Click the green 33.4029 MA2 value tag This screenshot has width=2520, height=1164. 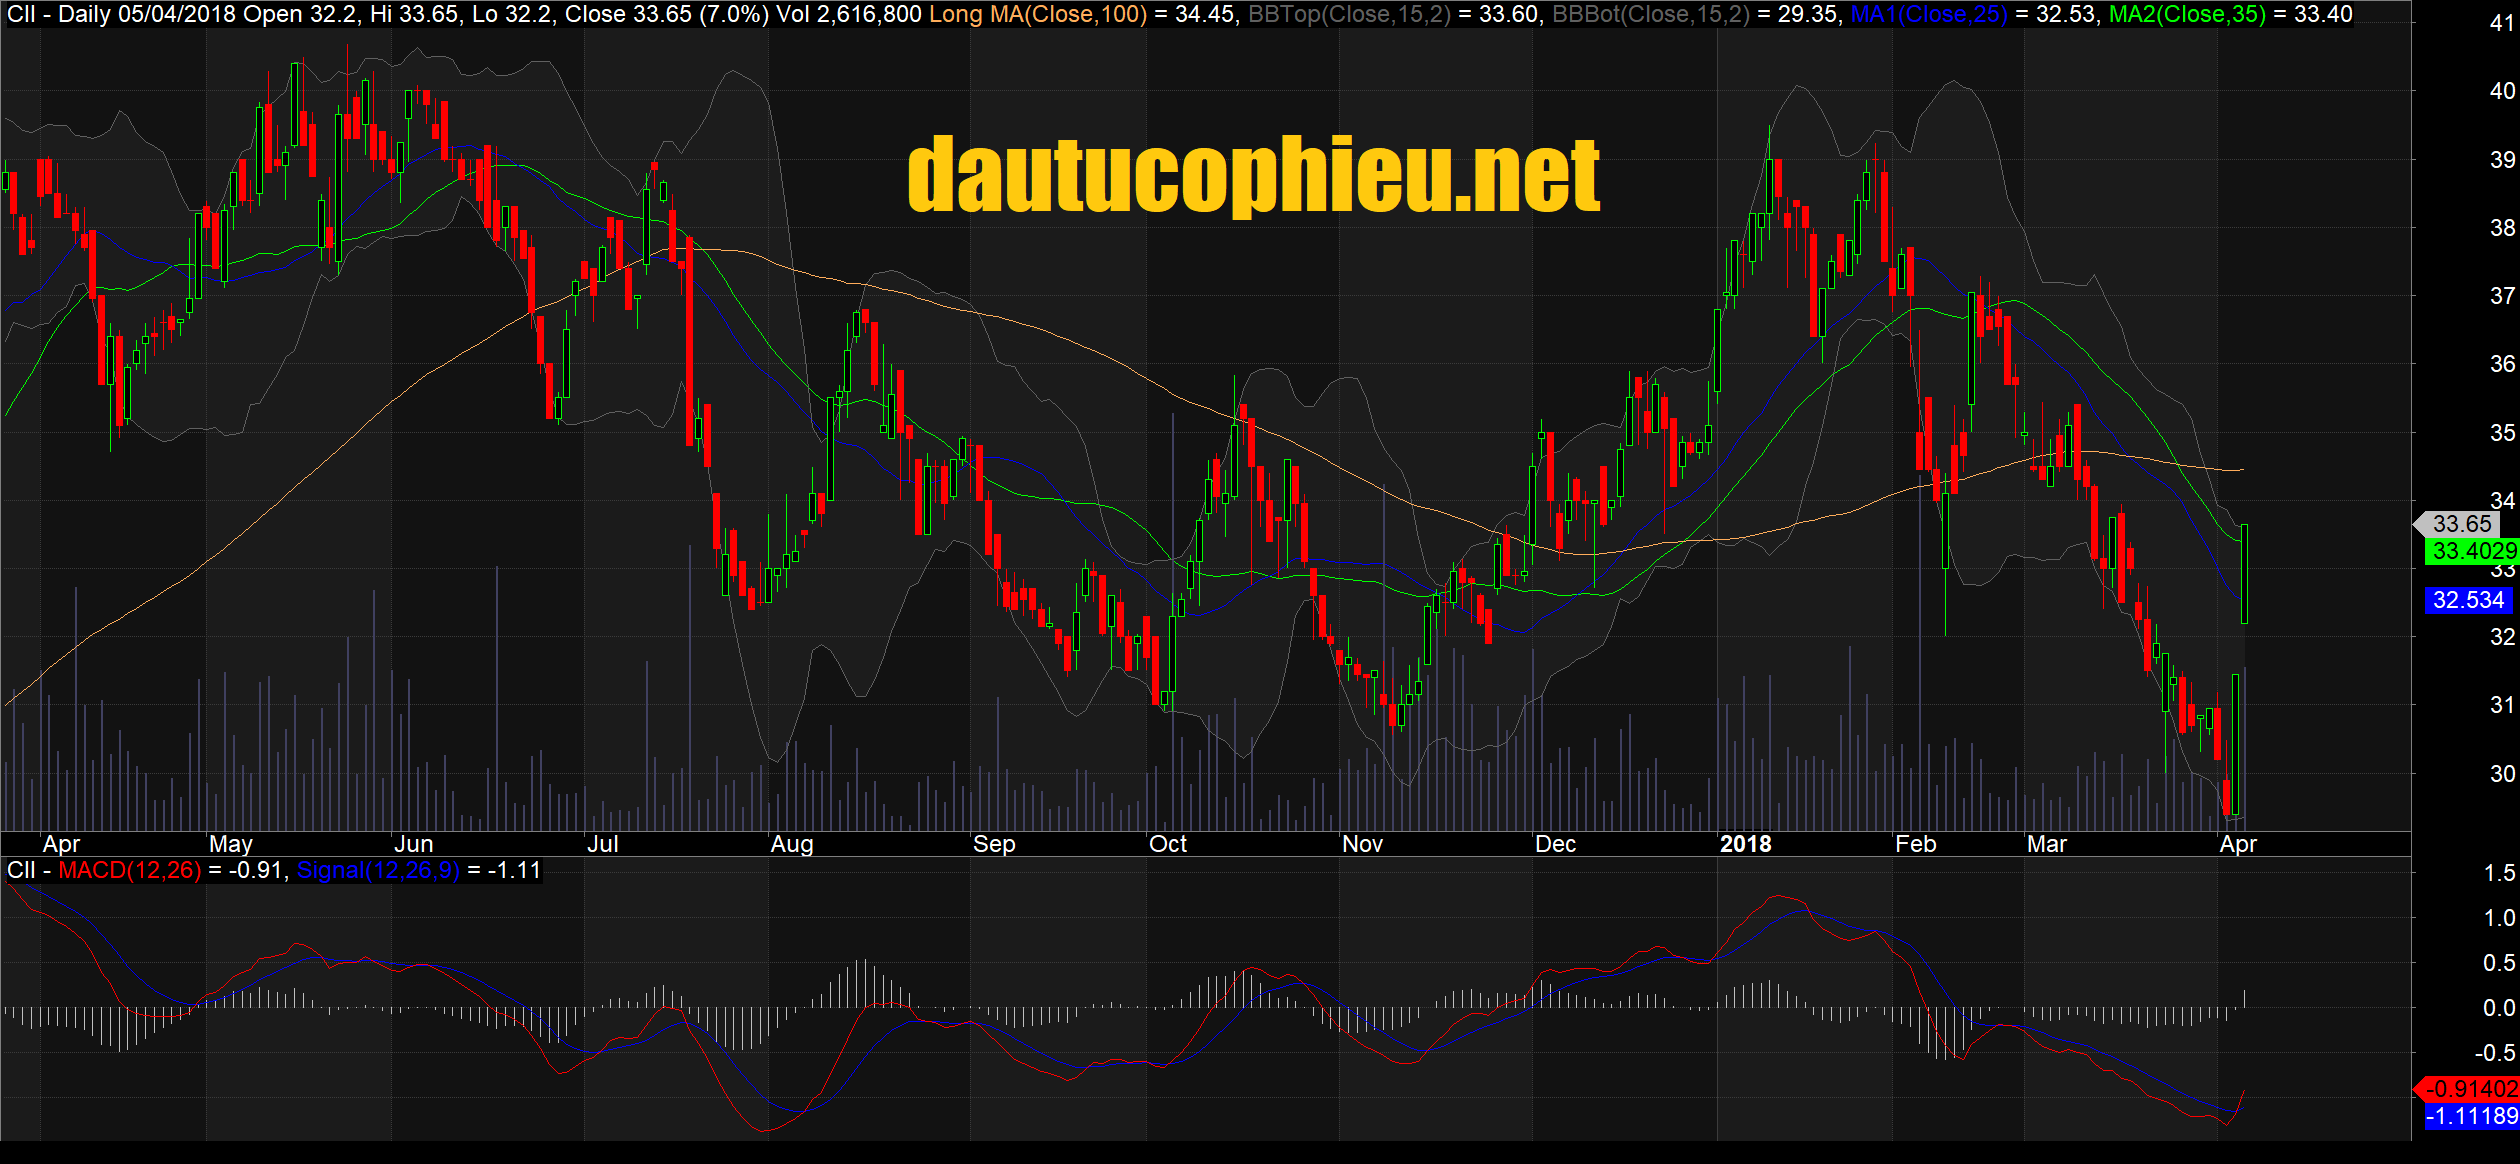coord(2472,550)
